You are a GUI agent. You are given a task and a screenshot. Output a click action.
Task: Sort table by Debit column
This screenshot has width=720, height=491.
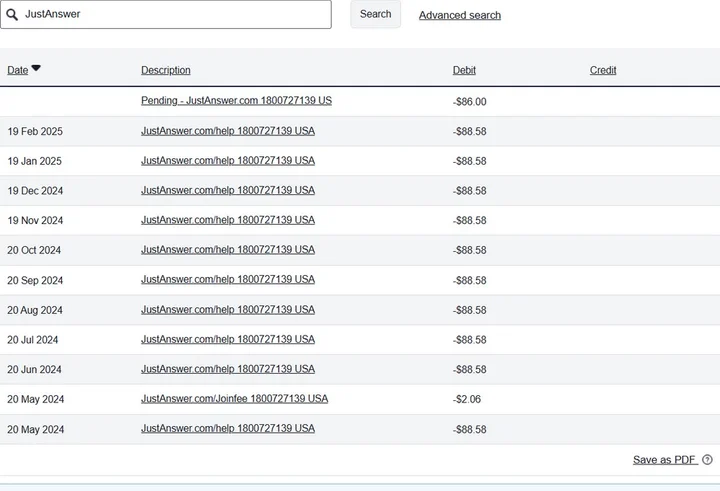pos(464,70)
